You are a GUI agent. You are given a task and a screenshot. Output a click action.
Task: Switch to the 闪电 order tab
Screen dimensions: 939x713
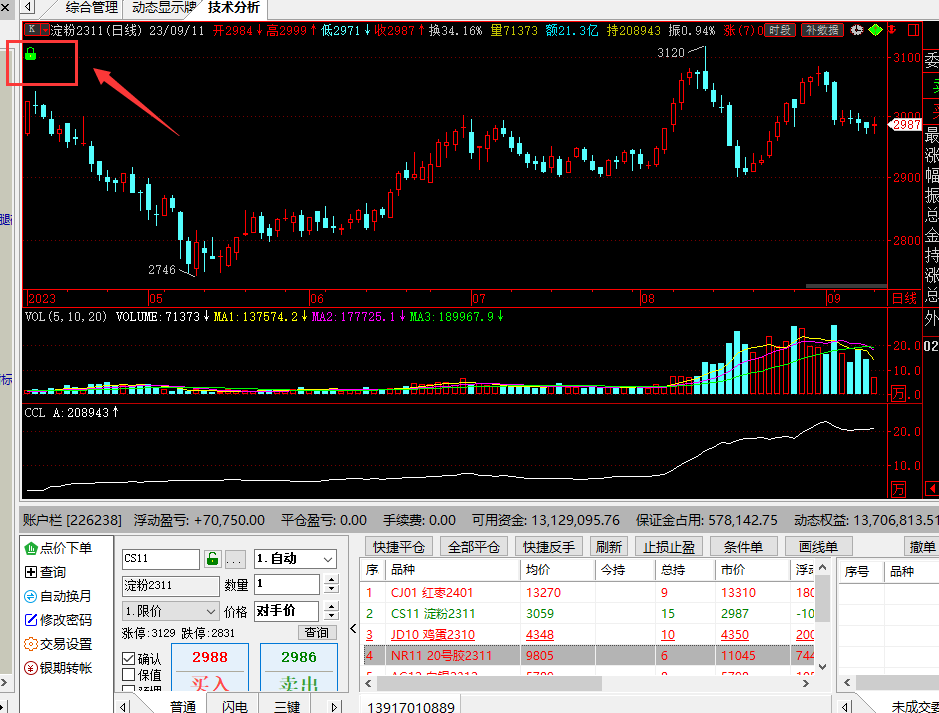click(234, 706)
